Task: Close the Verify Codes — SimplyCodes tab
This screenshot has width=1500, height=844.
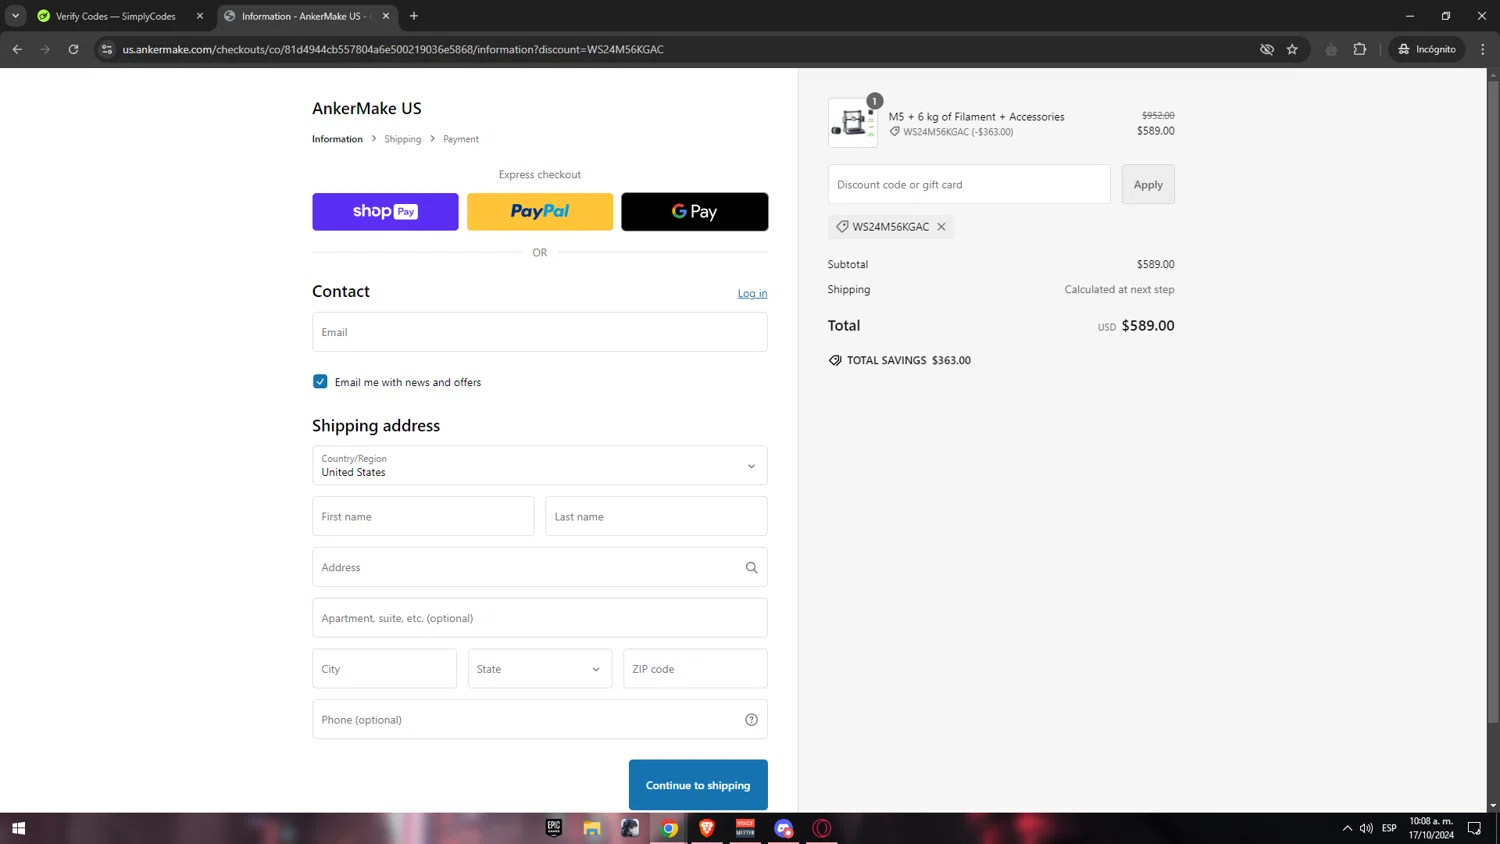Action: pos(200,16)
